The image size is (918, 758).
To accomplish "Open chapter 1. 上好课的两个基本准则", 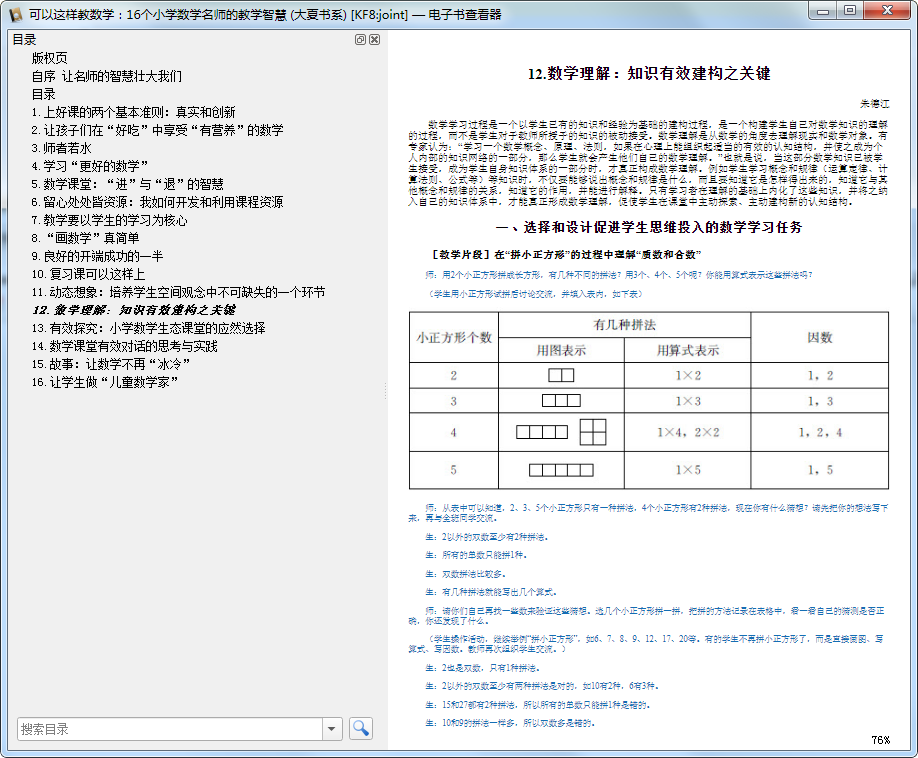I will [133, 112].
